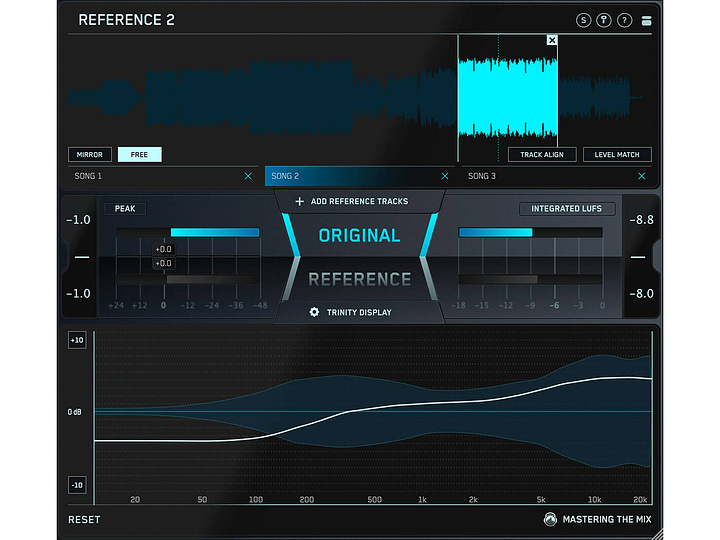
Task: Toggle Free playback mode
Action: pos(139,155)
